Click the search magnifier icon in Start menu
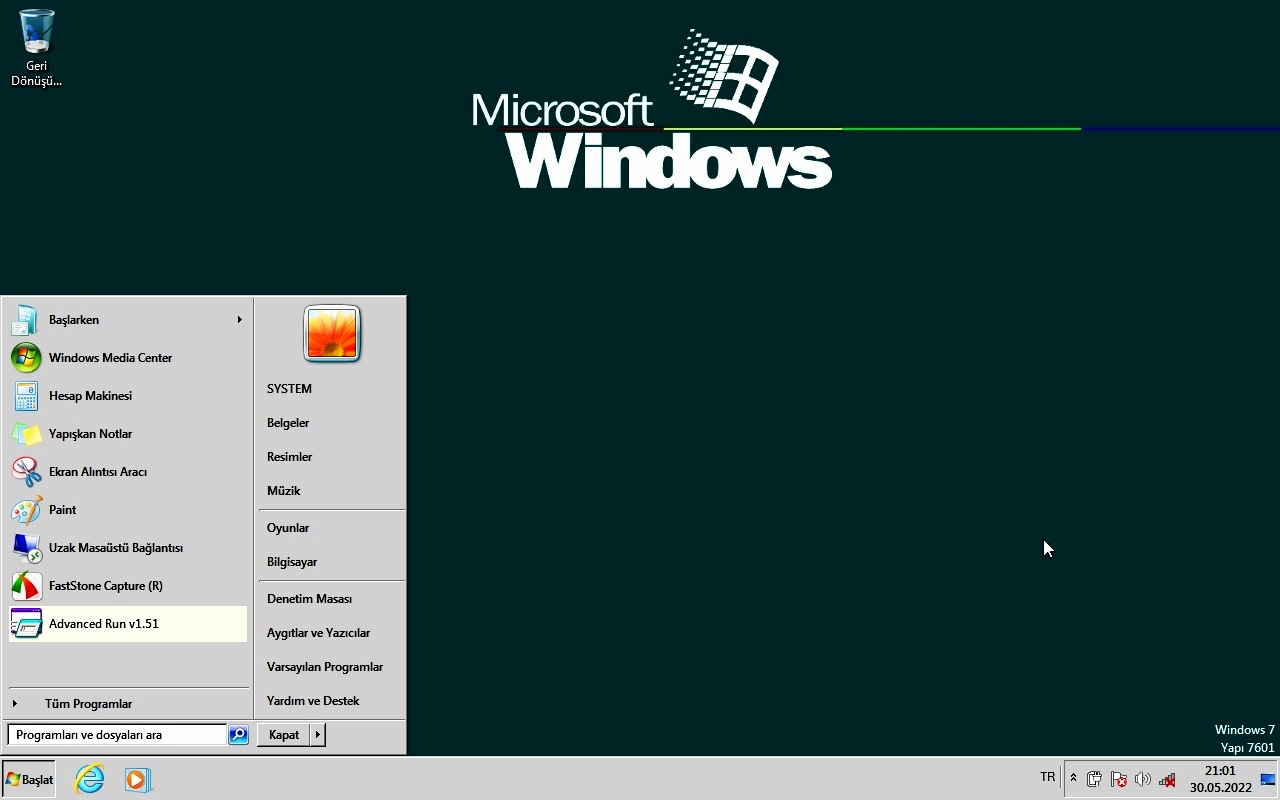The height and width of the screenshot is (800, 1280). click(238, 735)
